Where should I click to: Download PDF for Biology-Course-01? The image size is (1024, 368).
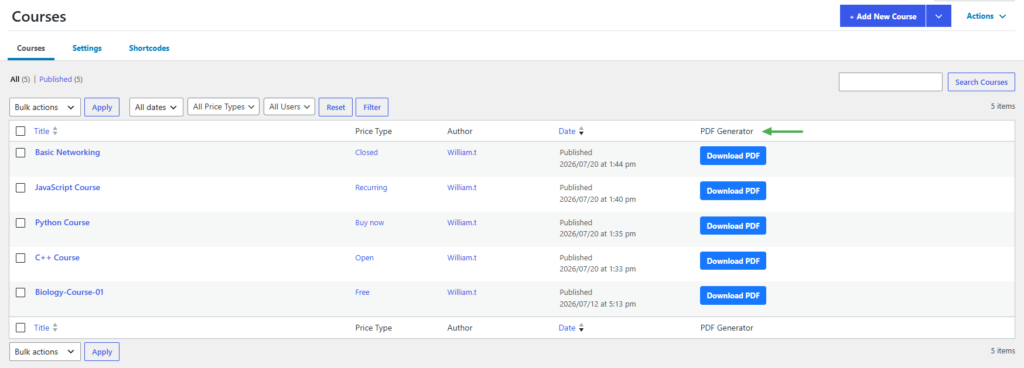pos(733,296)
